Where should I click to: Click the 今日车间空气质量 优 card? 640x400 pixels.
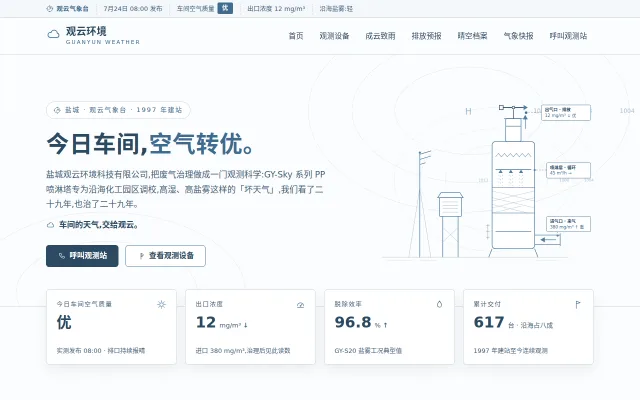[x=111, y=327]
